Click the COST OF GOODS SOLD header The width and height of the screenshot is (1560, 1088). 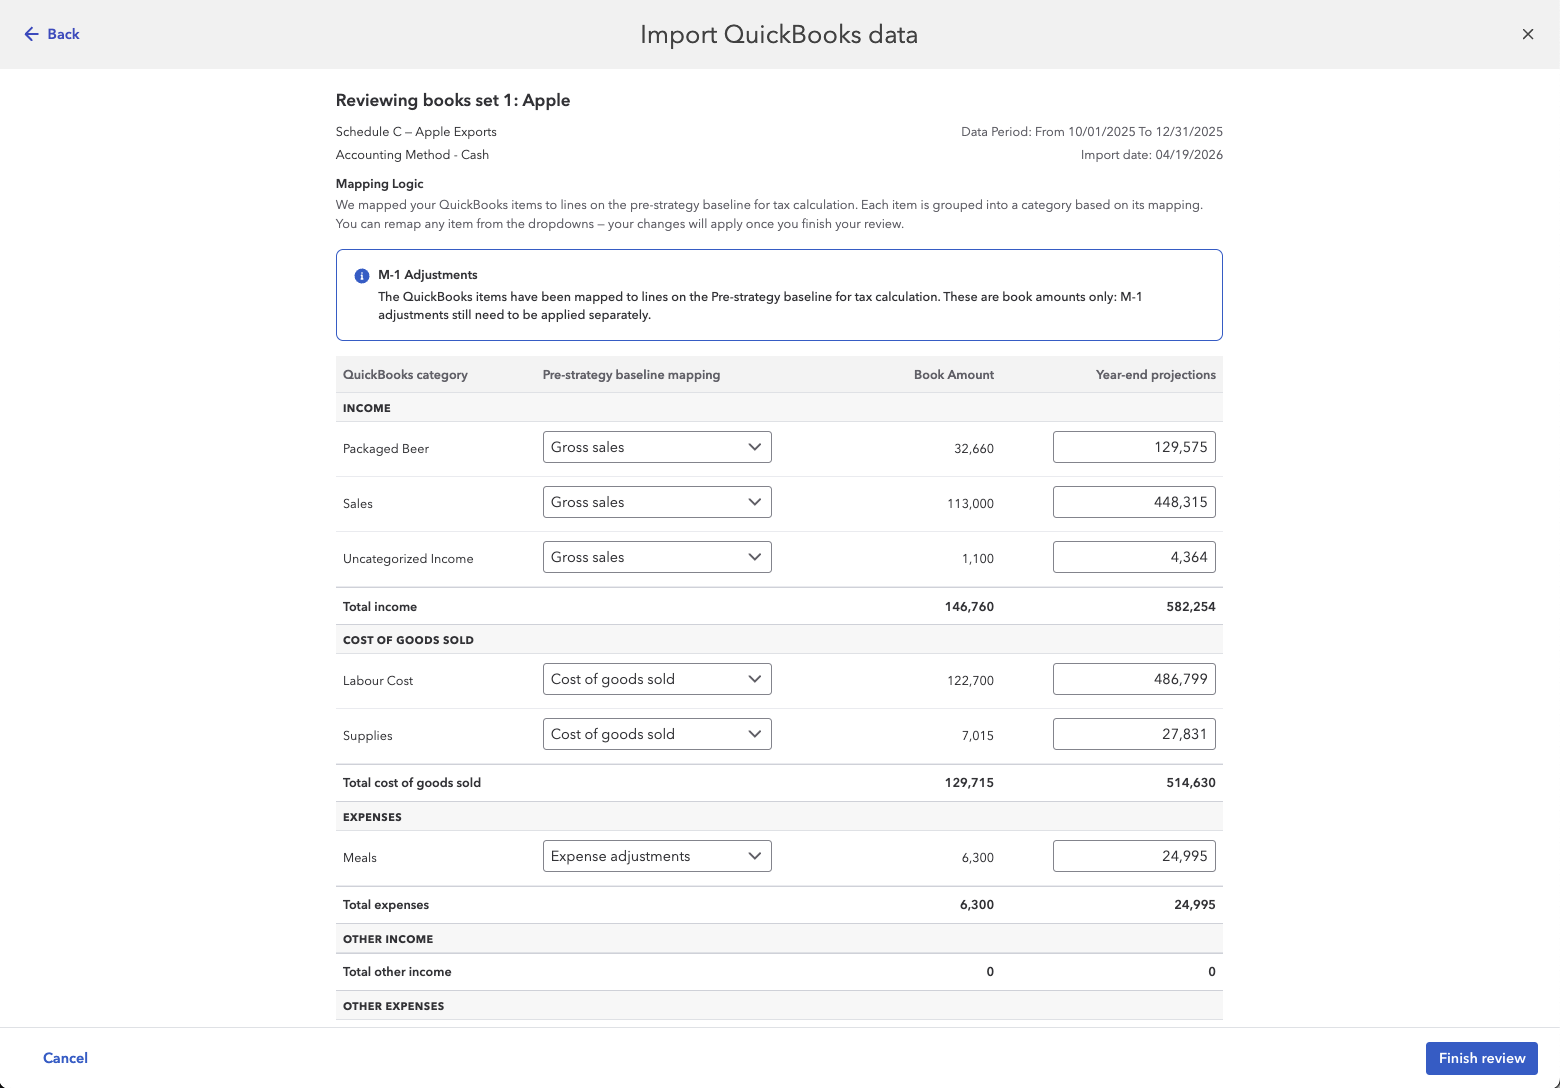pos(408,640)
